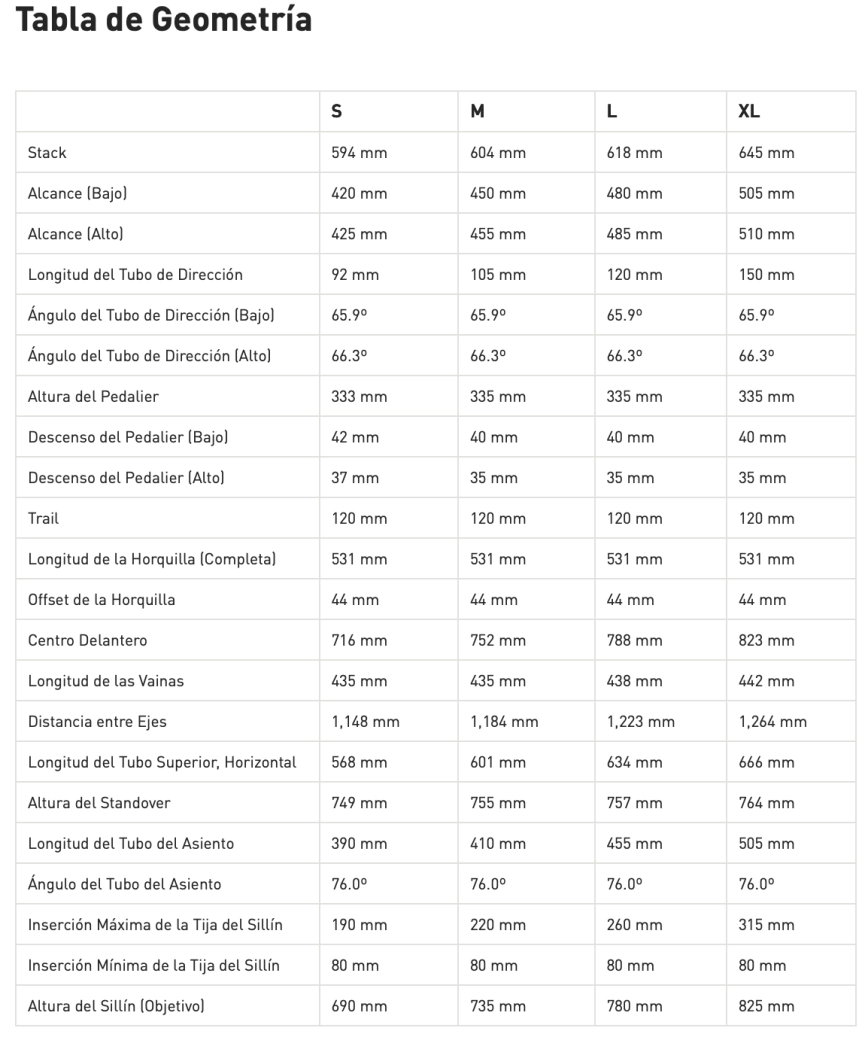This screenshot has width=868, height=1040.
Task: Select the XL size column header
Action: click(x=749, y=112)
